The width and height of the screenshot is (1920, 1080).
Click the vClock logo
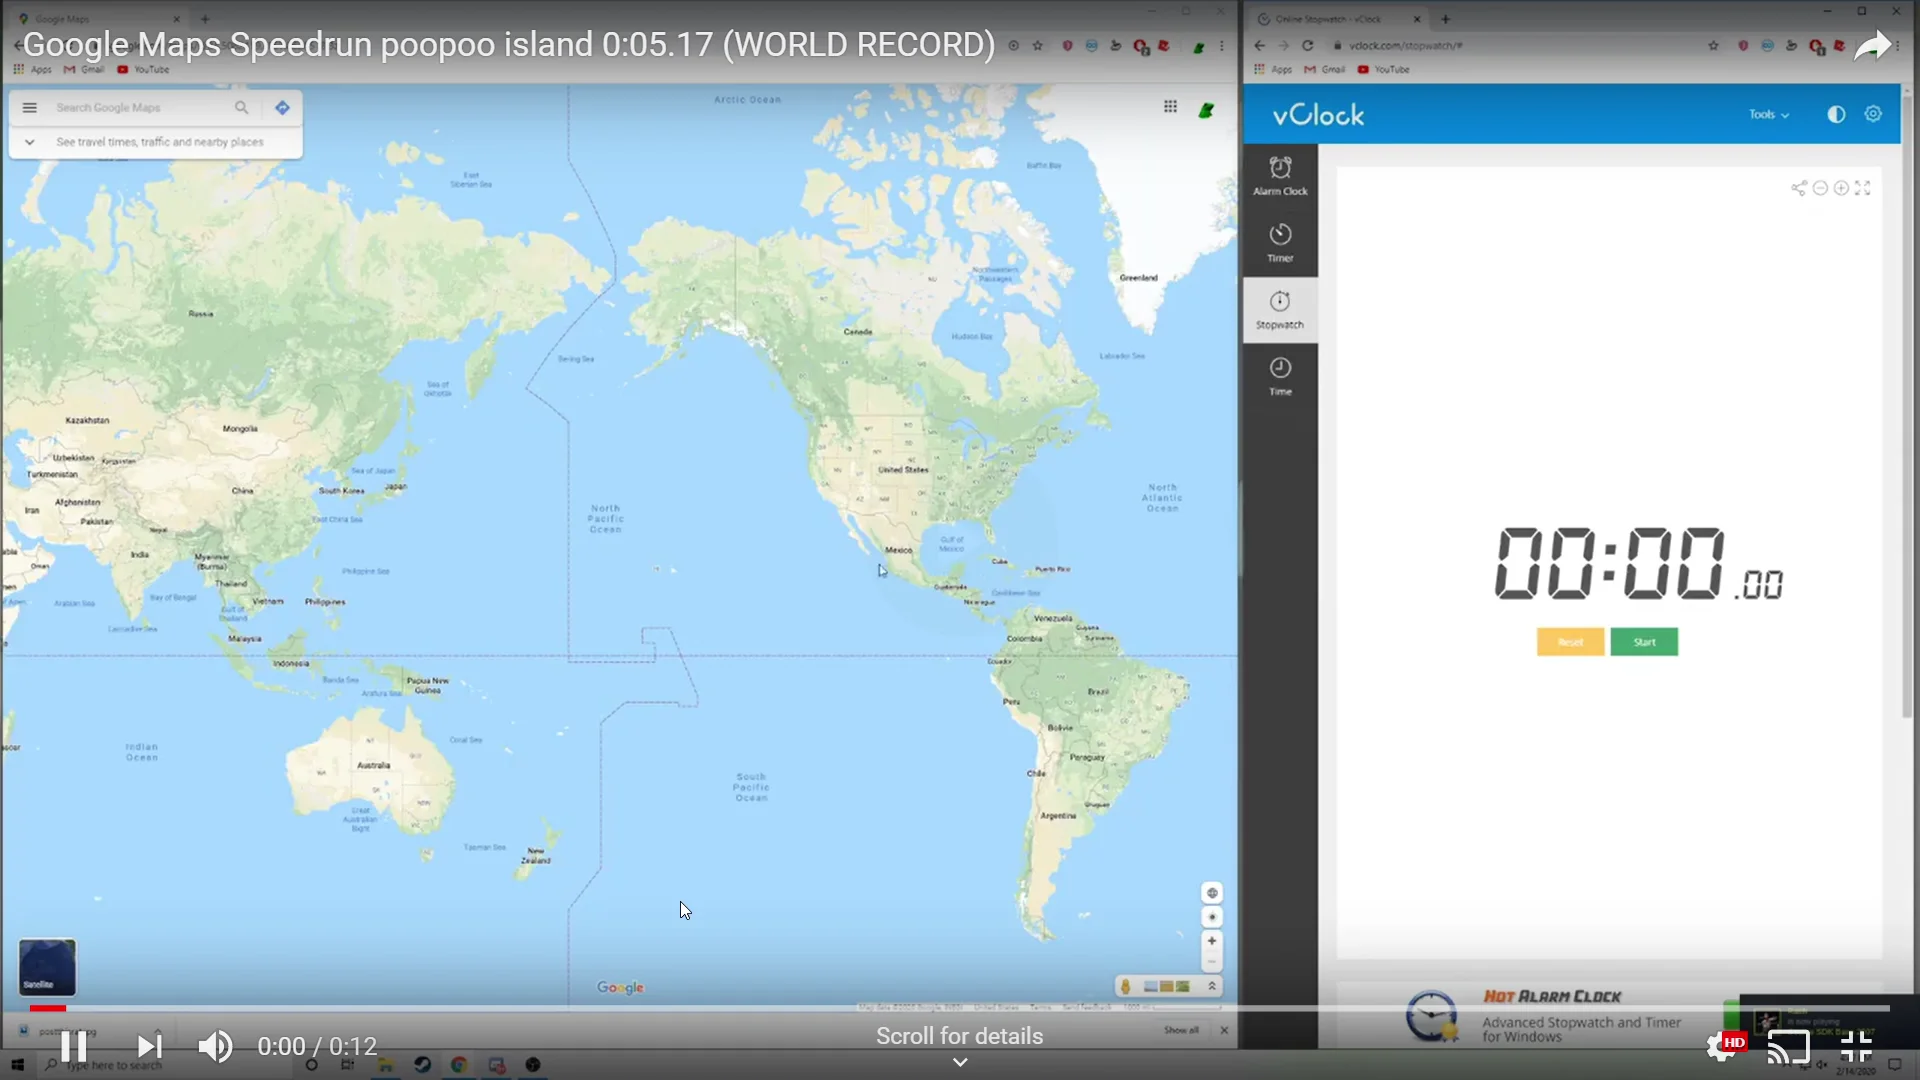(1318, 115)
